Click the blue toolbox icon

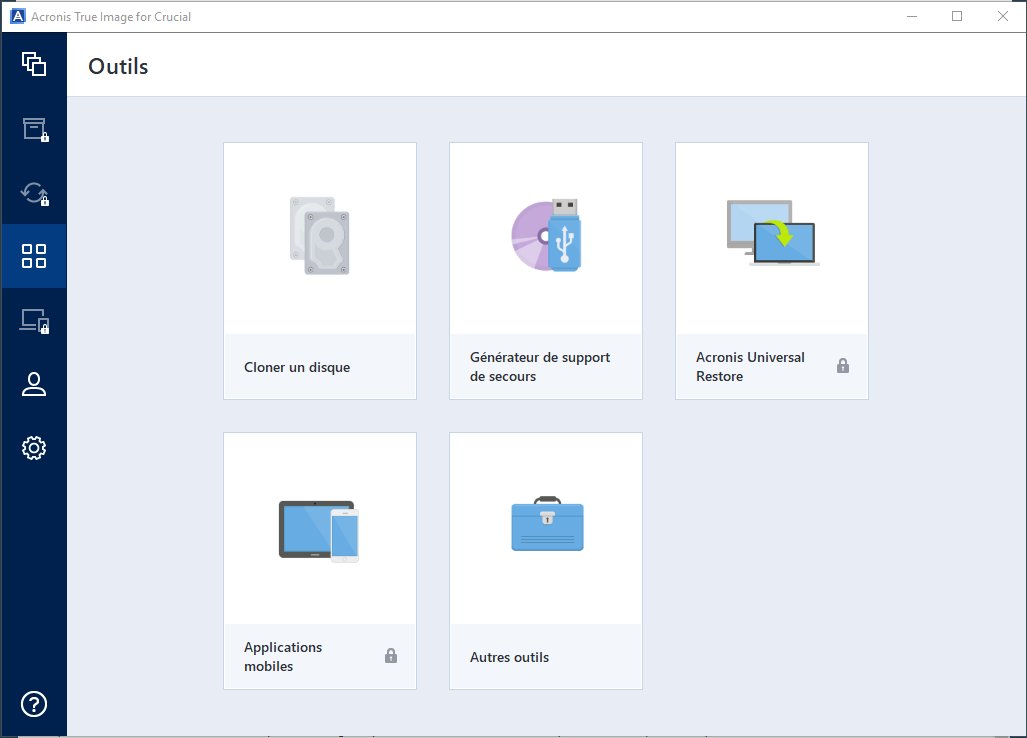(546, 523)
